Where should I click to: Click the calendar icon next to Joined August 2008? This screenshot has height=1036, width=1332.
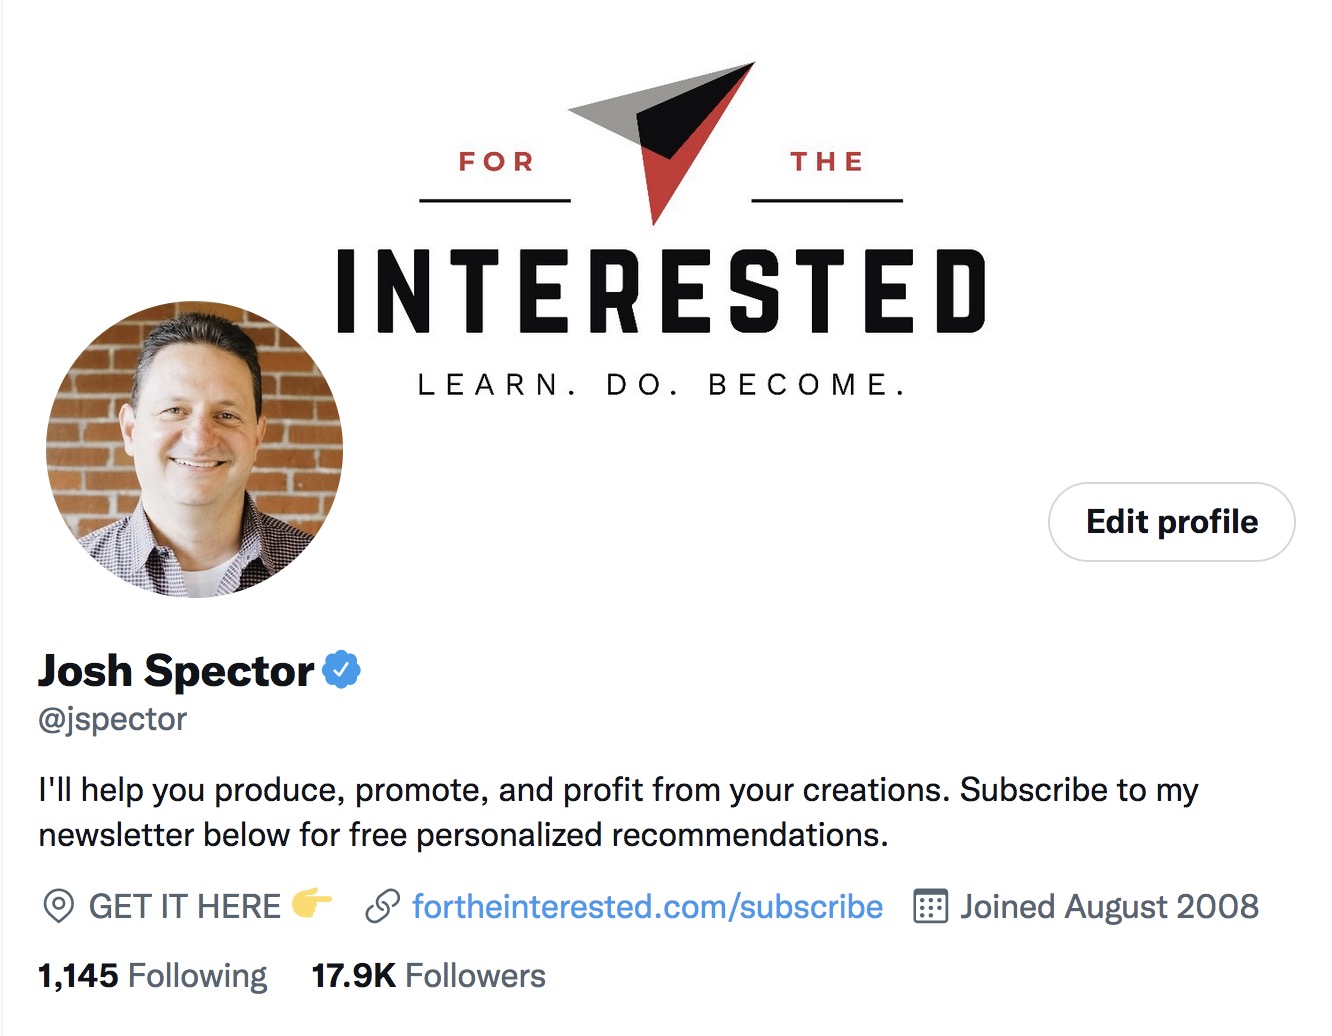point(929,906)
